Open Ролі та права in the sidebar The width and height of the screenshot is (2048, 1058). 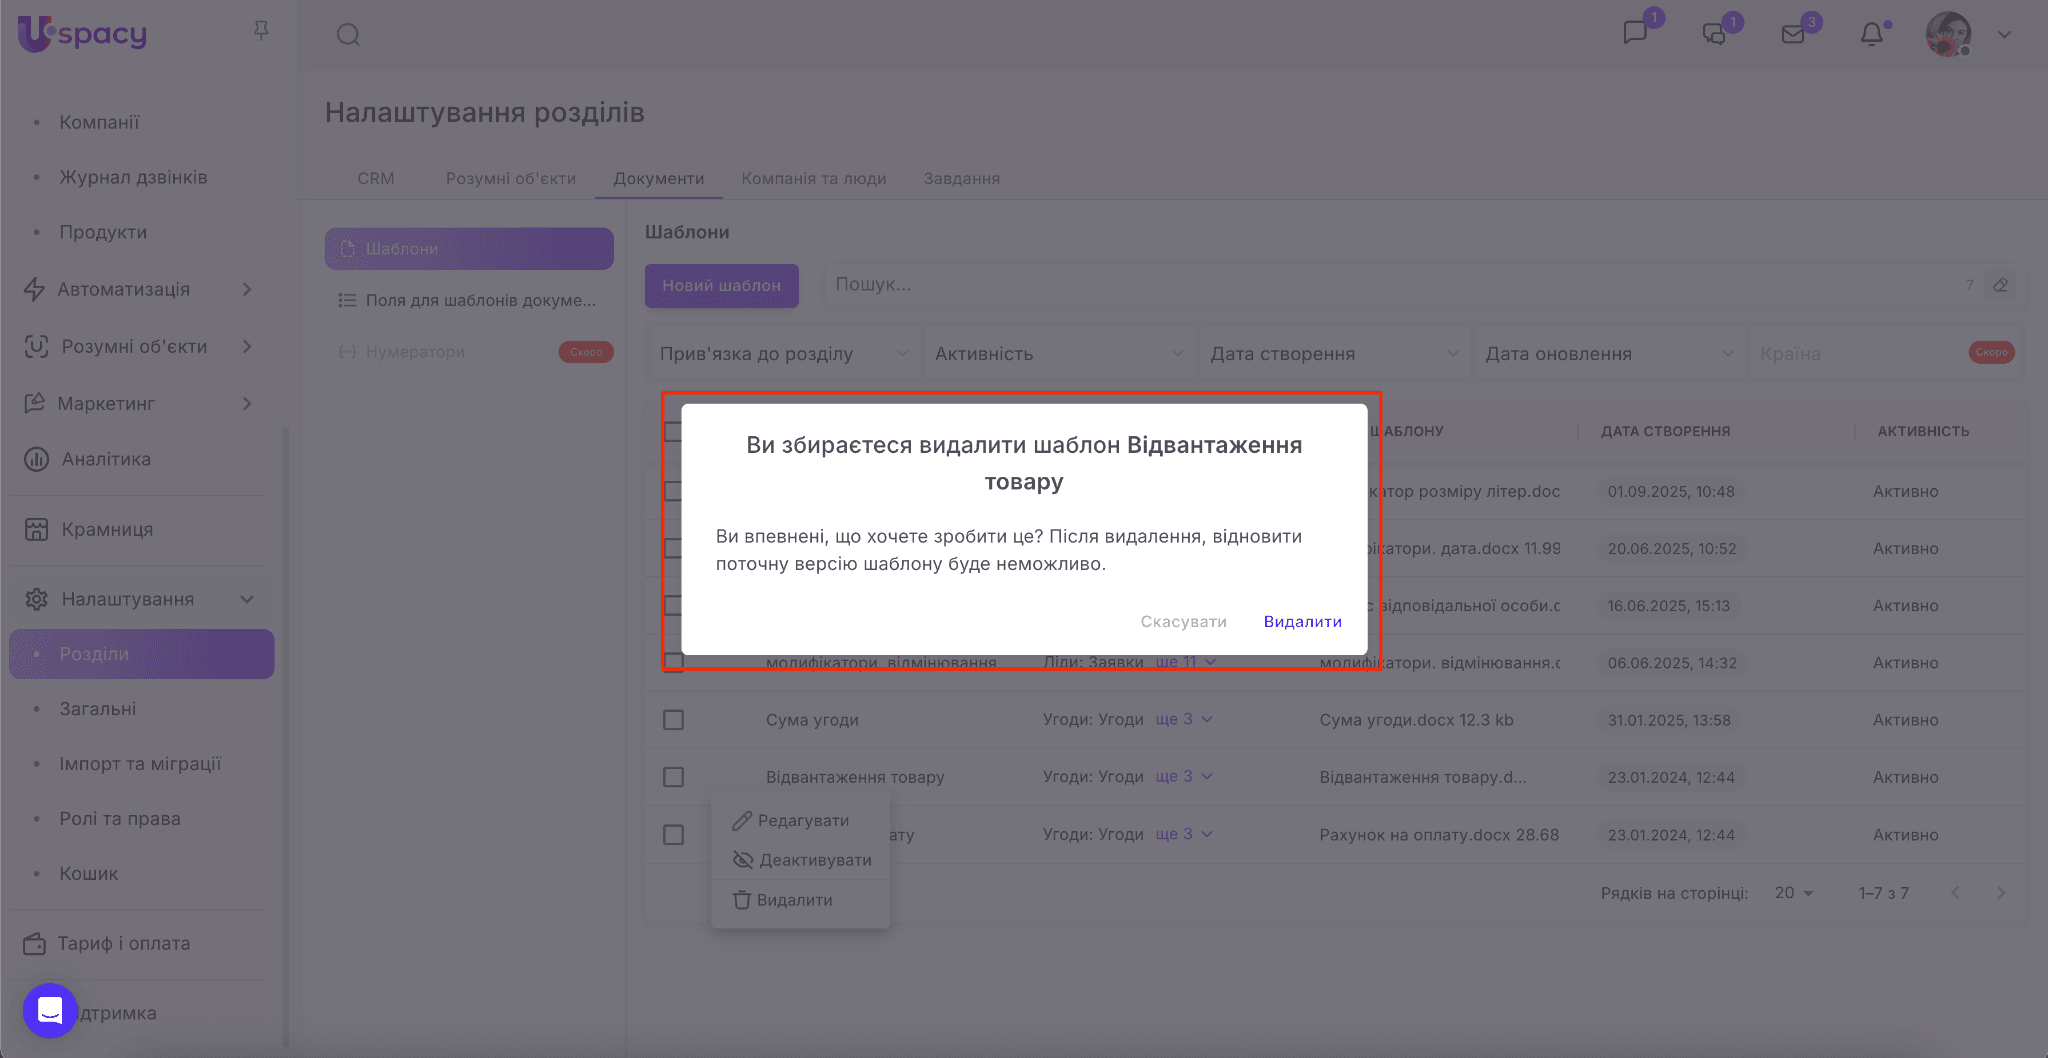[120, 819]
